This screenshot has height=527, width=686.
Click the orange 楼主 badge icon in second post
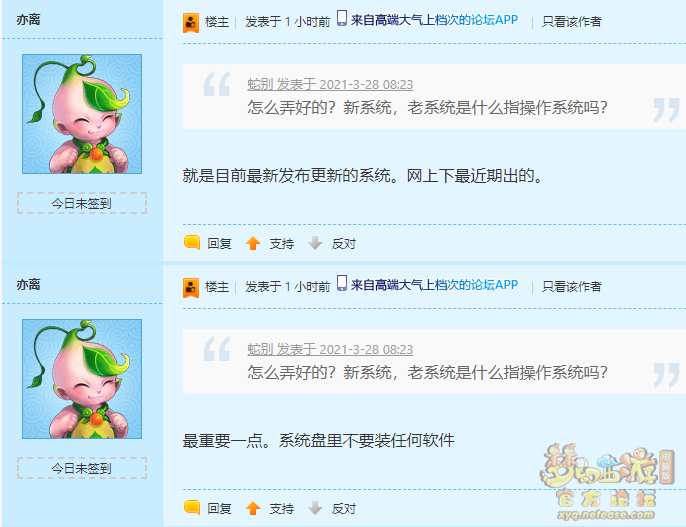click(x=191, y=288)
